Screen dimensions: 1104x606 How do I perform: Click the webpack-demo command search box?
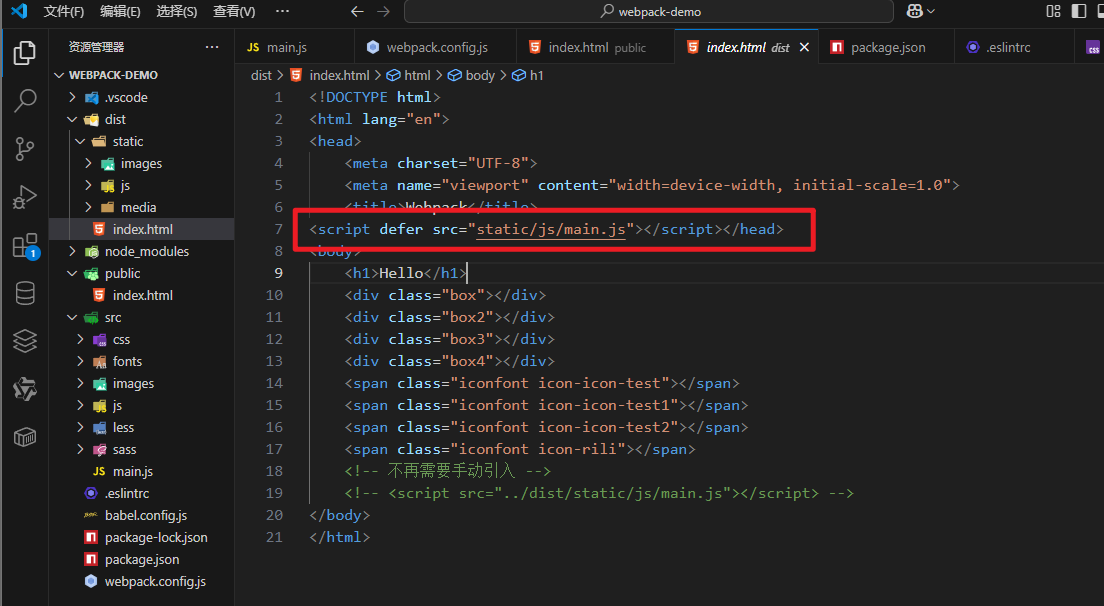[648, 11]
